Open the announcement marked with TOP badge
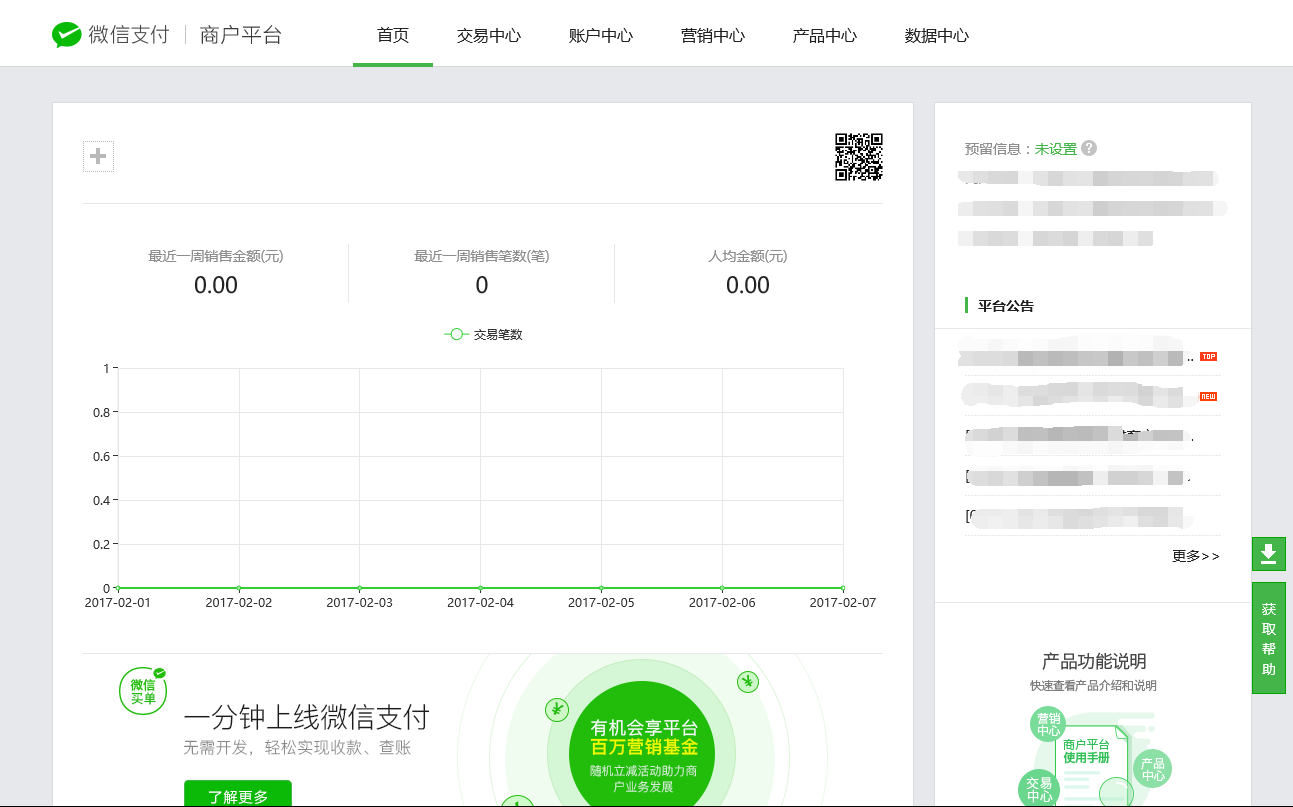 1075,357
